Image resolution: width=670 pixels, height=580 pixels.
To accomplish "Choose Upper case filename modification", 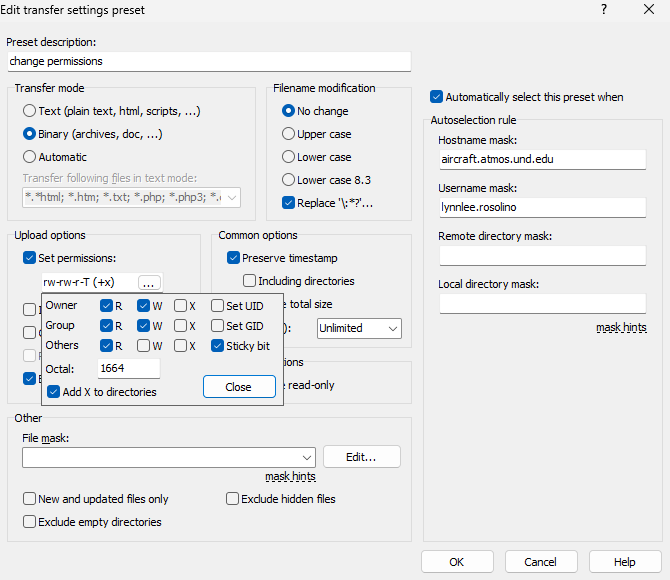I will coord(289,134).
